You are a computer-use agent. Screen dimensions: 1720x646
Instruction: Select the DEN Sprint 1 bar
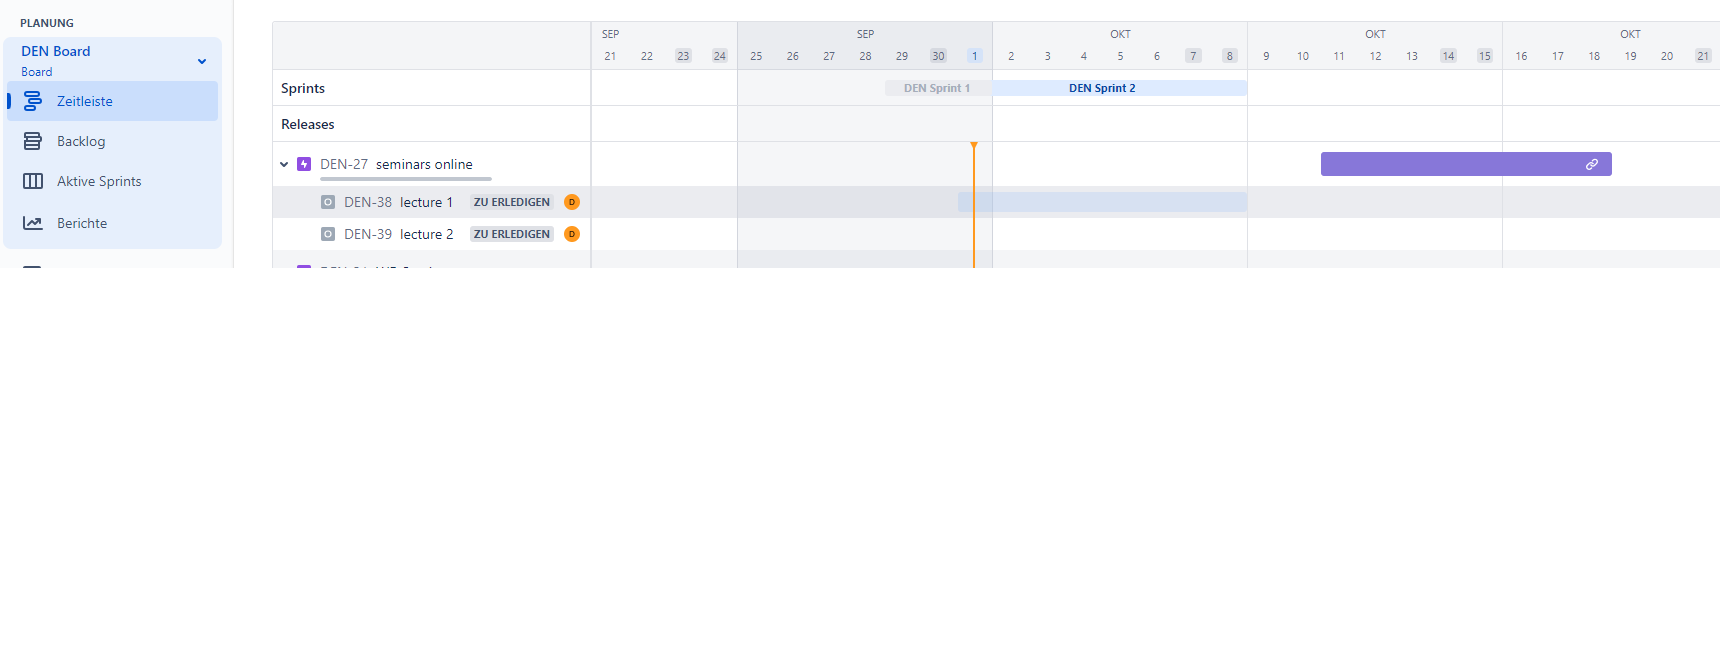click(x=938, y=88)
